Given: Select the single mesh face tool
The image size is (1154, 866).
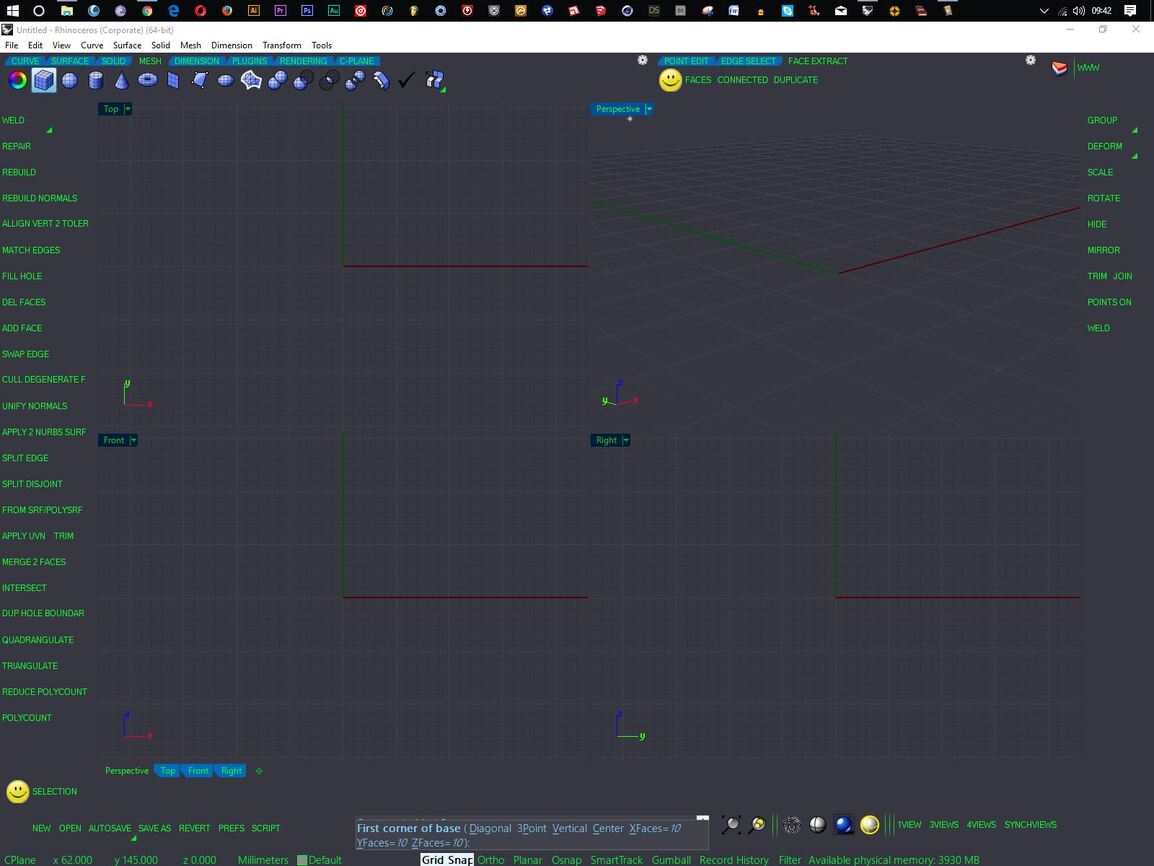Looking at the screenshot, I should [x=200, y=79].
